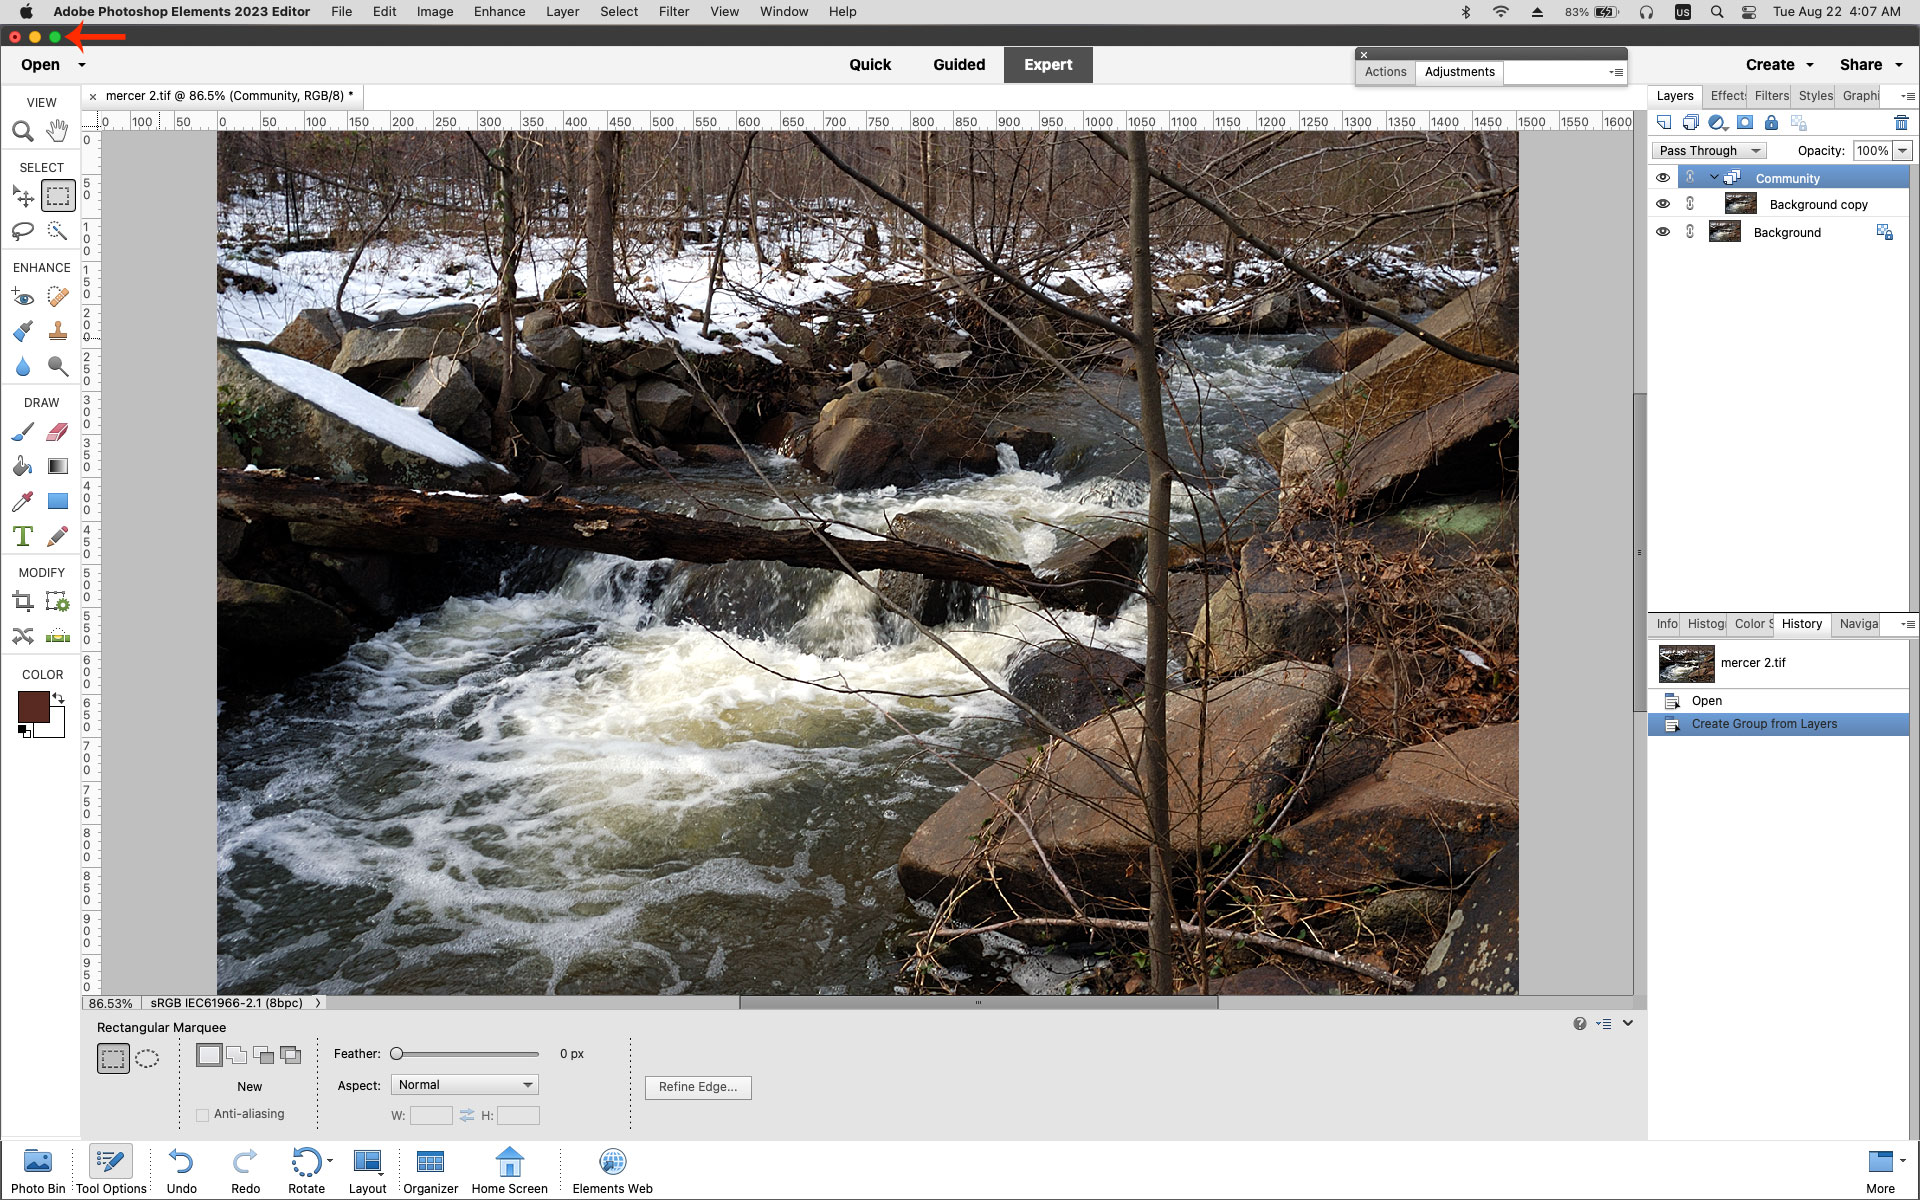
Task: Click the Refine Edge button
Action: 698,1087
